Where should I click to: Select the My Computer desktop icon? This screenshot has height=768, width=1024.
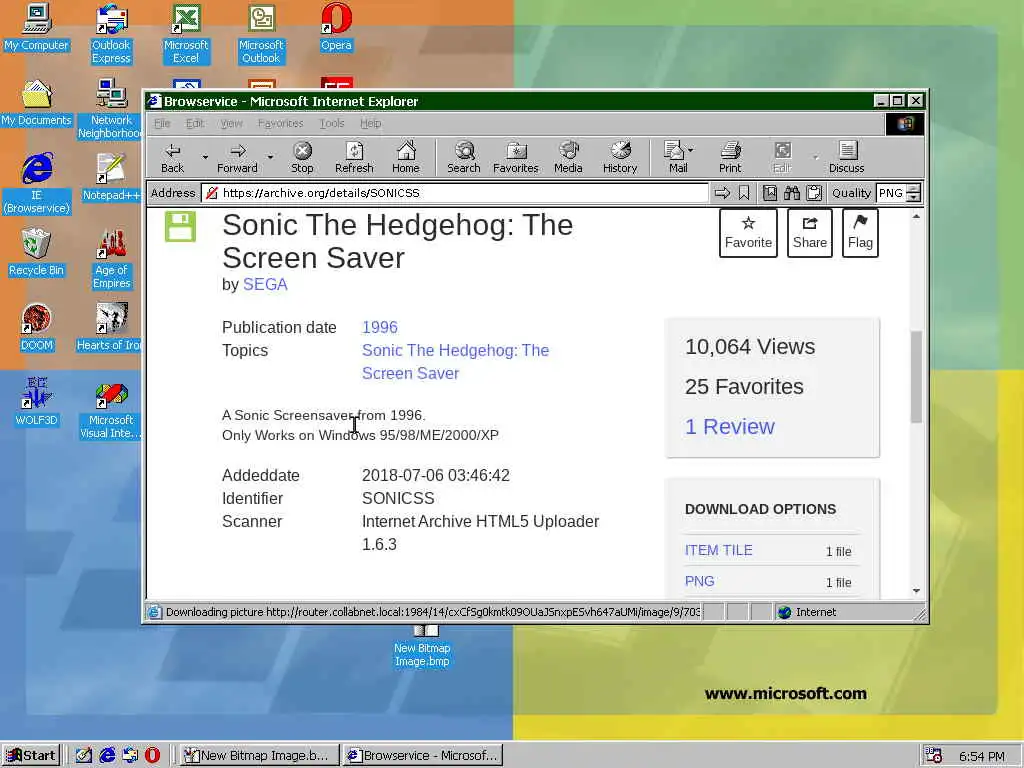(36, 27)
